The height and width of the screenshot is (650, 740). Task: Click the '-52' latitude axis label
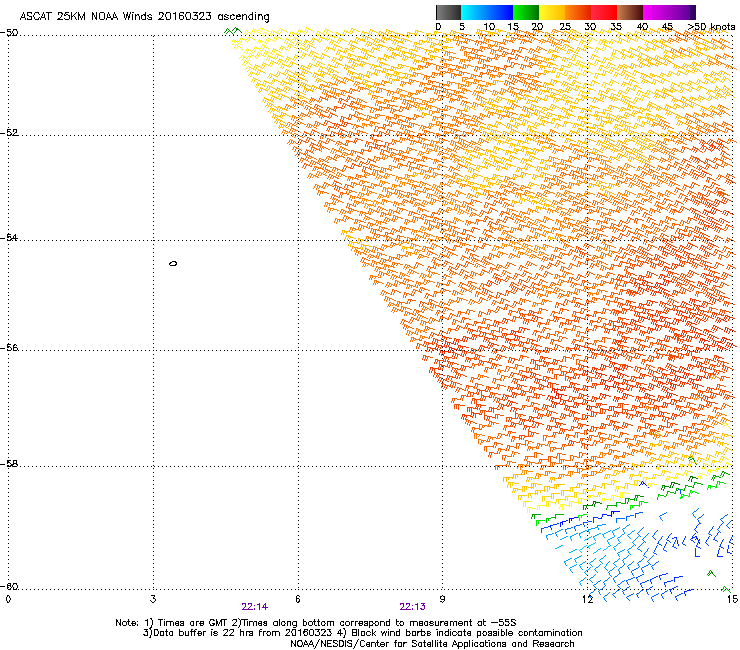(9, 133)
